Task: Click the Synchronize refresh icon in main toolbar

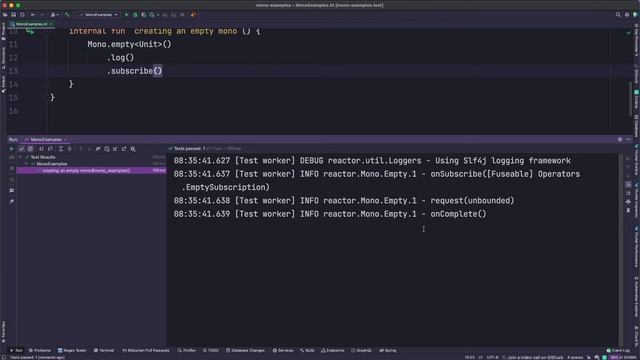Action: click(x=22, y=15)
